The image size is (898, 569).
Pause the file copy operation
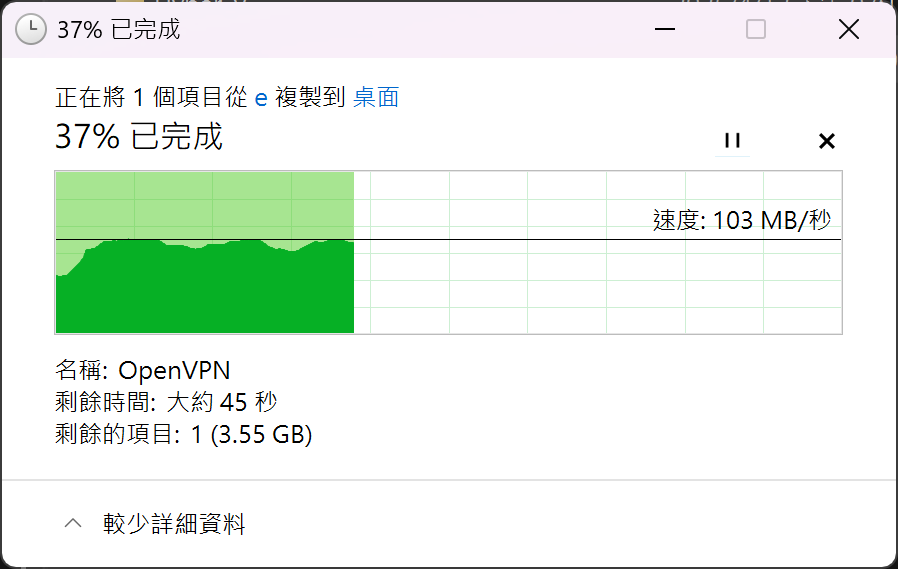coord(732,140)
